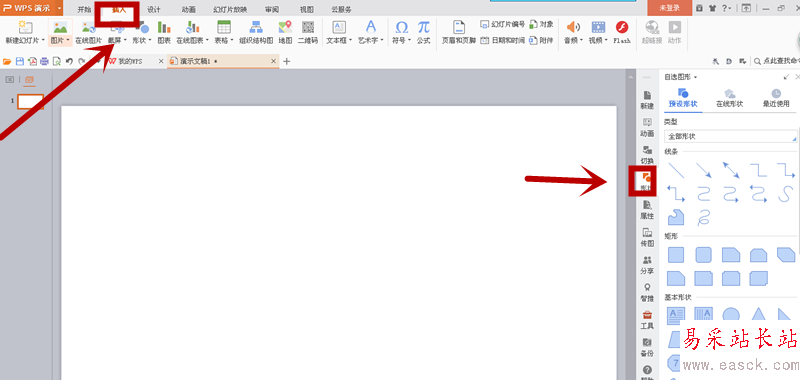Screen dimensions: 800x380
Task: Select the straight line shape
Action: click(676, 170)
